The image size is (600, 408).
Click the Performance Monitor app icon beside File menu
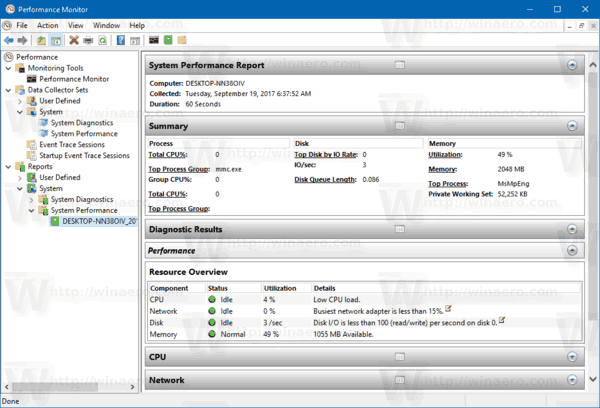[7, 26]
